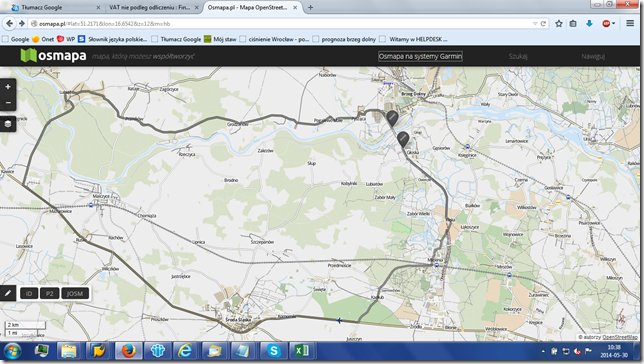Open a new browser tab

click(x=310, y=7)
